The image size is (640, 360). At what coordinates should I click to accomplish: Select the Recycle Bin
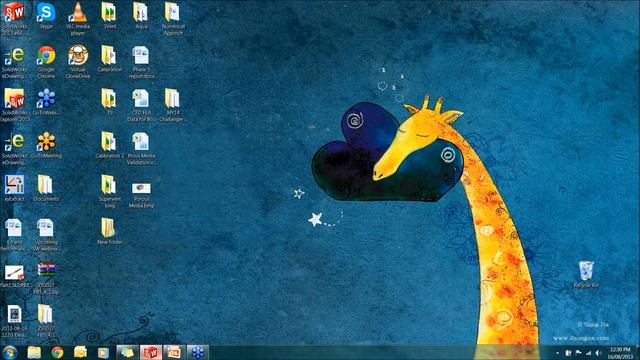tap(586, 274)
